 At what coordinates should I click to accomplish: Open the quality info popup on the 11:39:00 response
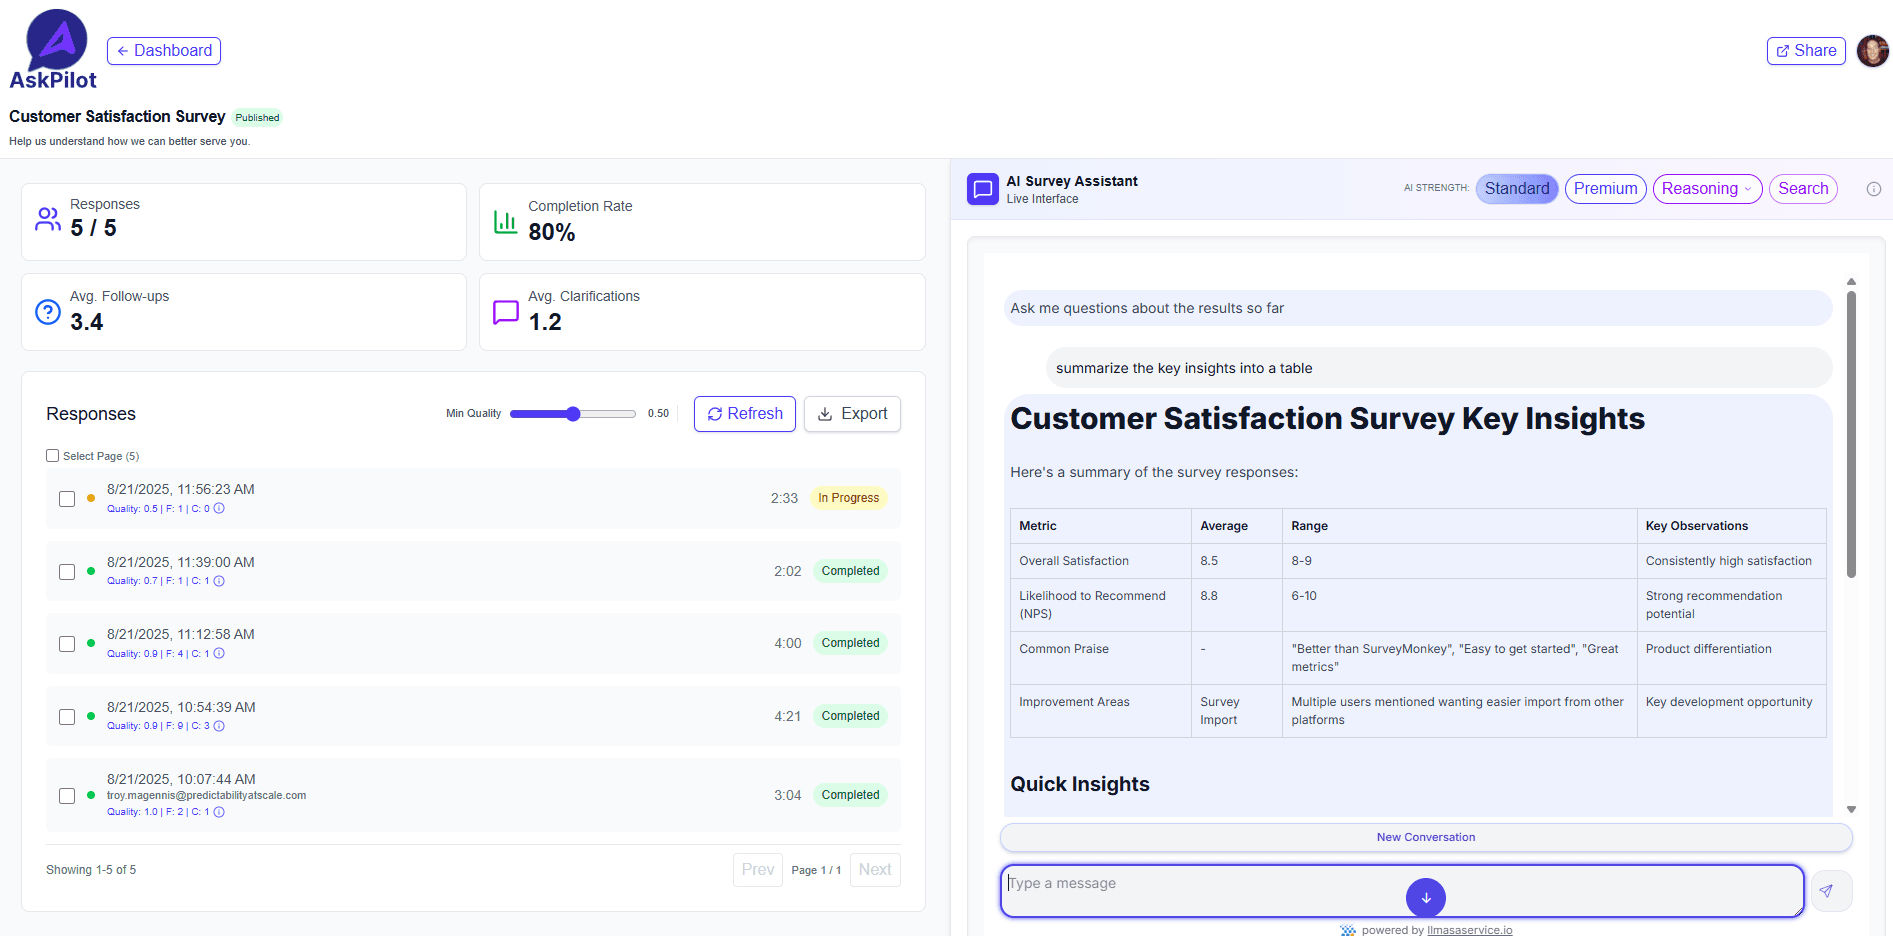pos(219,581)
